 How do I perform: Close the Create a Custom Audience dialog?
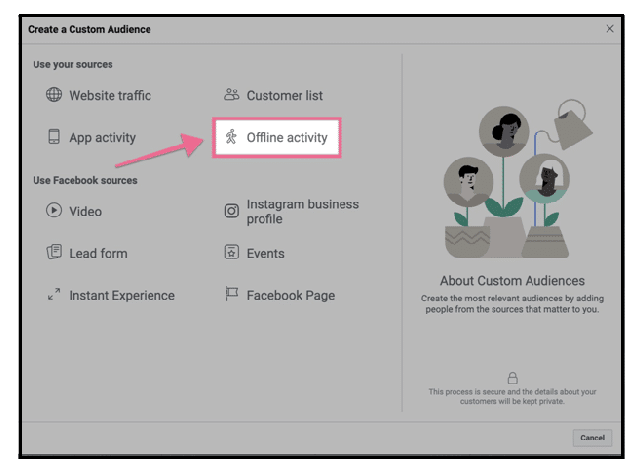click(610, 29)
